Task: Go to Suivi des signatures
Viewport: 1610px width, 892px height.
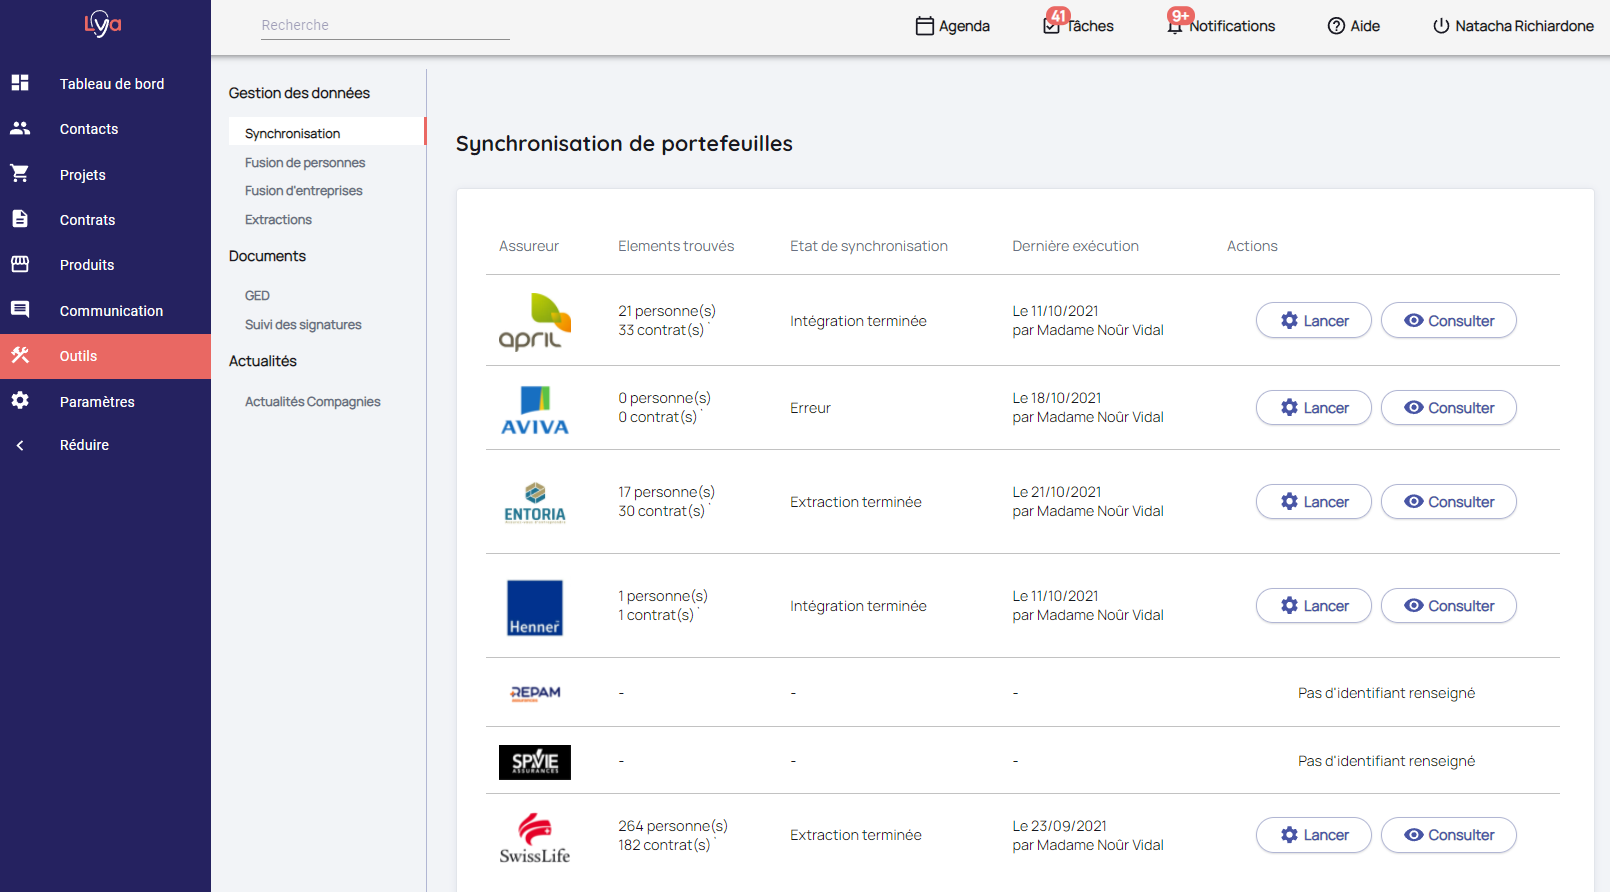Action: pos(303,325)
